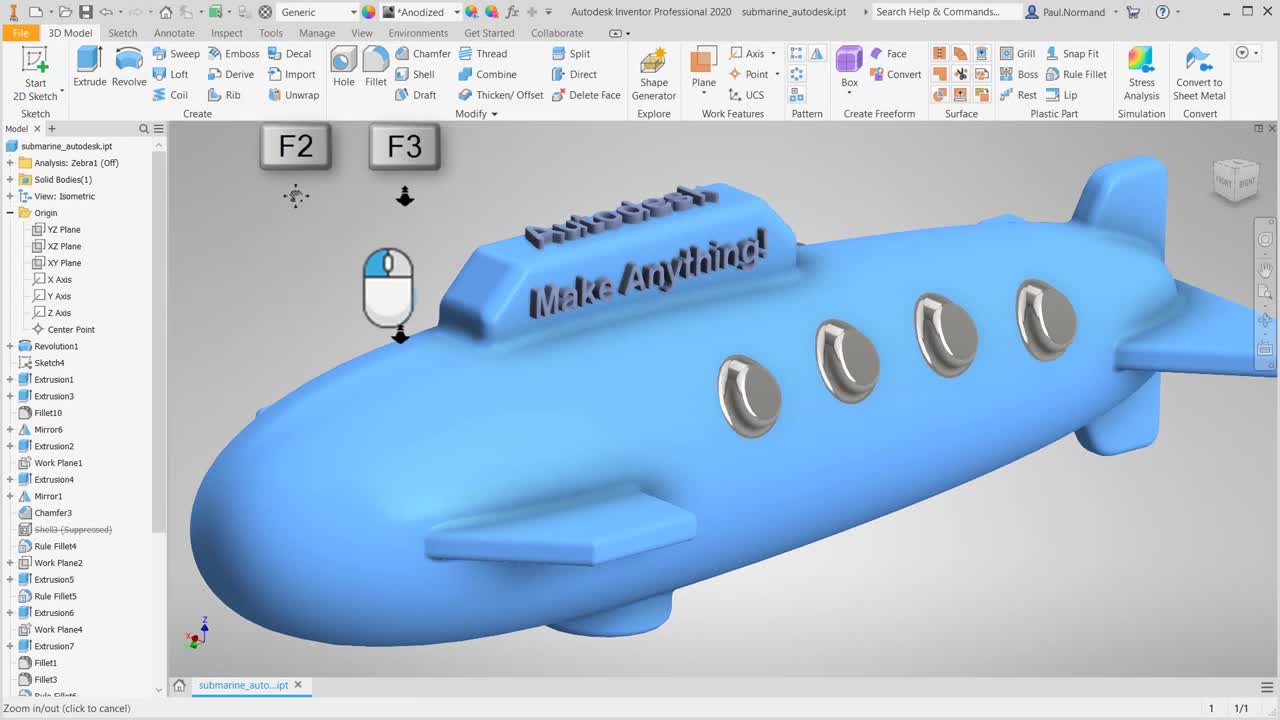
Task: Select the Revolve tool
Action: (129, 67)
